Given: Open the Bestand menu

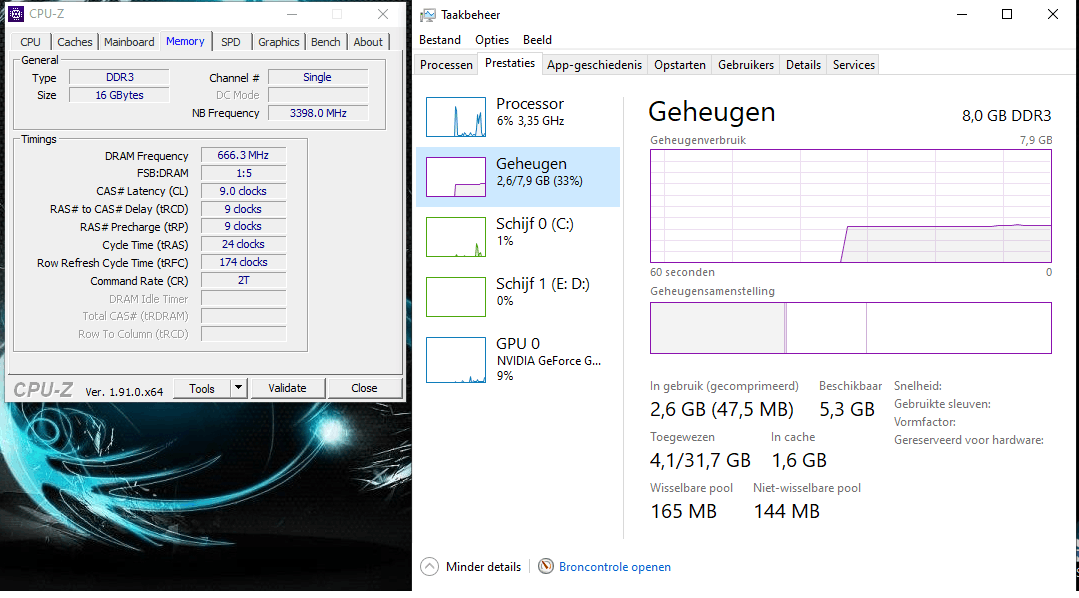Looking at the screenshot, I should [440, 40].
